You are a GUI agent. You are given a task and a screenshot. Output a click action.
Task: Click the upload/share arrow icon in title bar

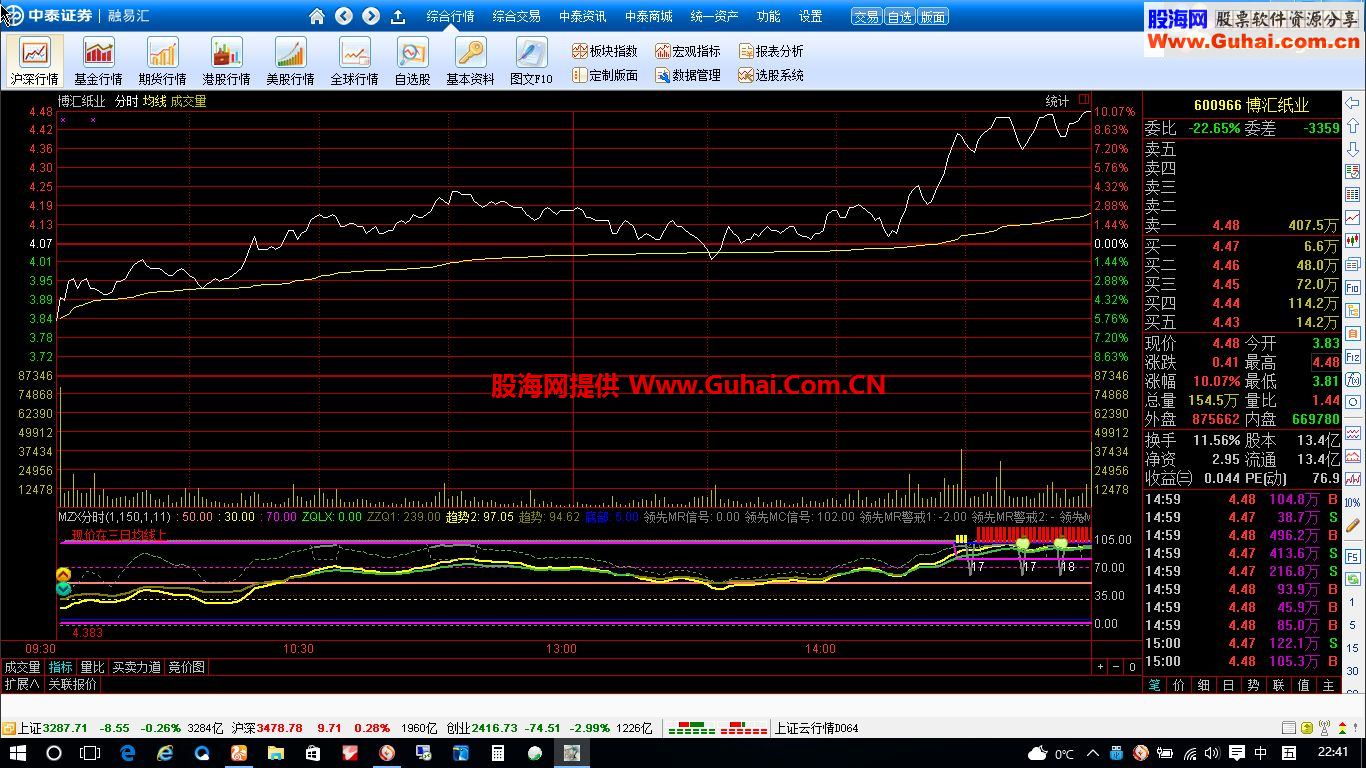398,16
